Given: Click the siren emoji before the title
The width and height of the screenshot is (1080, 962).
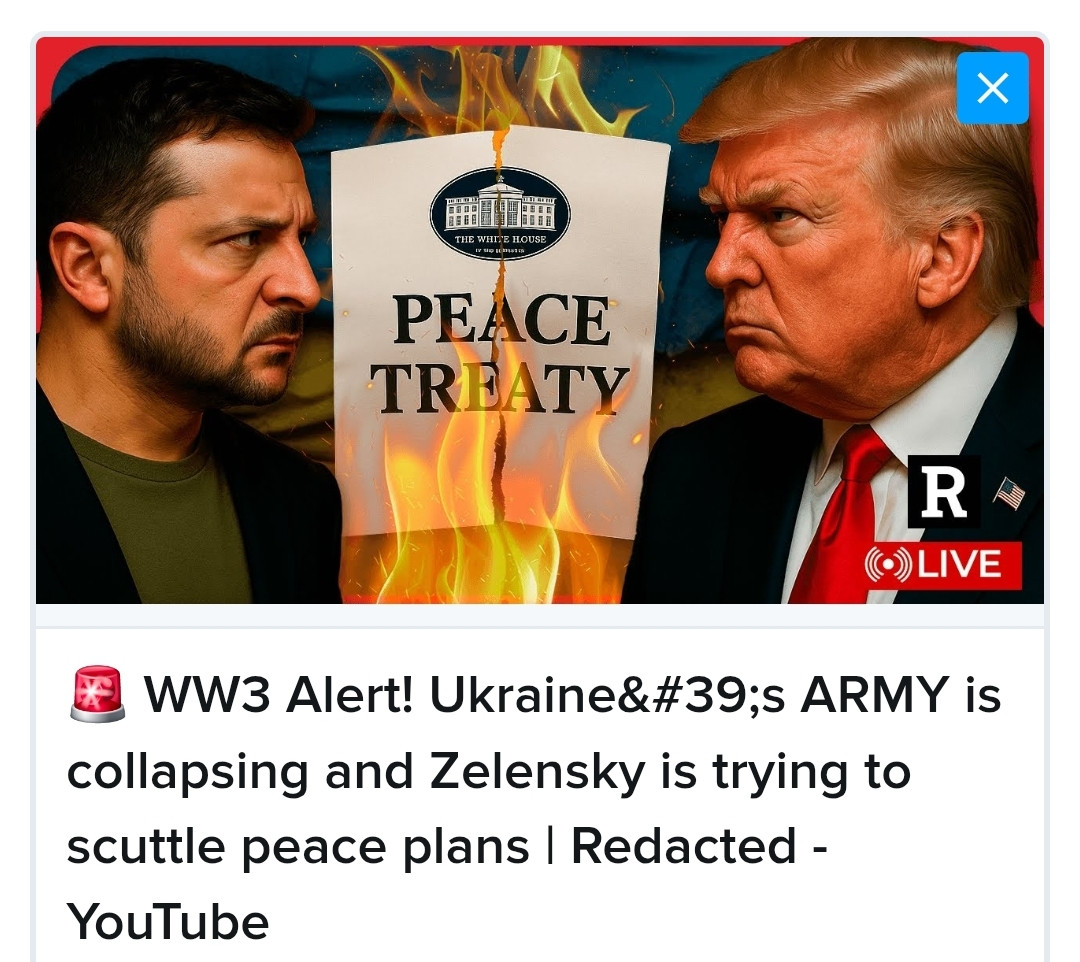Looking at the screenshot, I should [x=98, y=693].
